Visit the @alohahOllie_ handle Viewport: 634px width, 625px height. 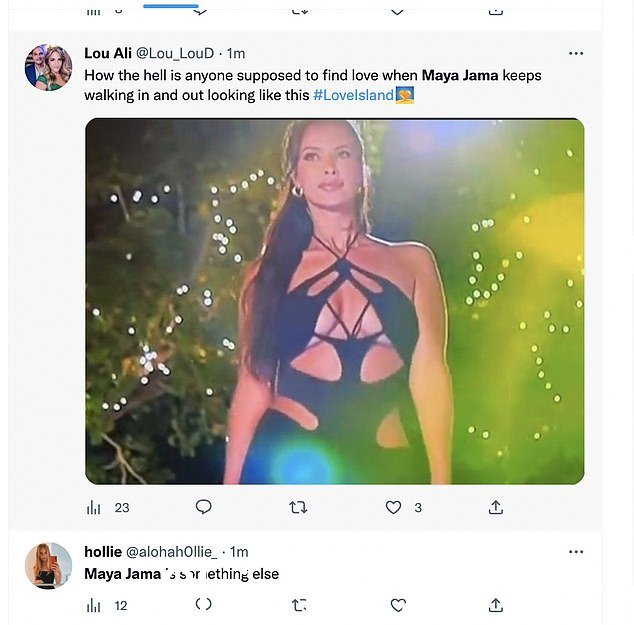[x=171, y=552]
